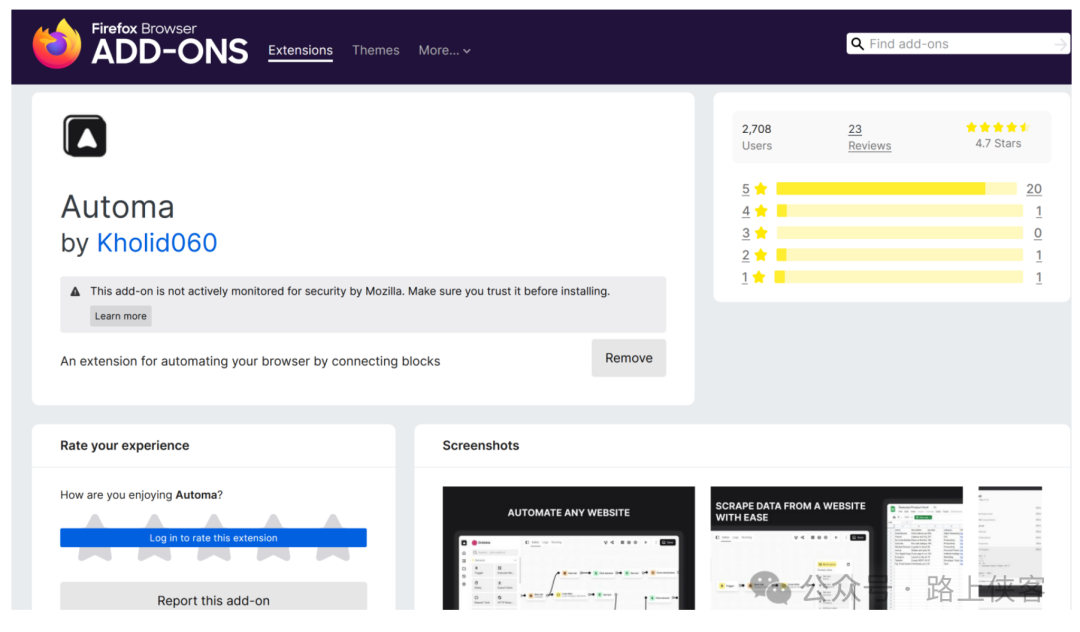Open the Scrape Data From a Website screenshot
The image size is (1080, 632).
point(836,548)
